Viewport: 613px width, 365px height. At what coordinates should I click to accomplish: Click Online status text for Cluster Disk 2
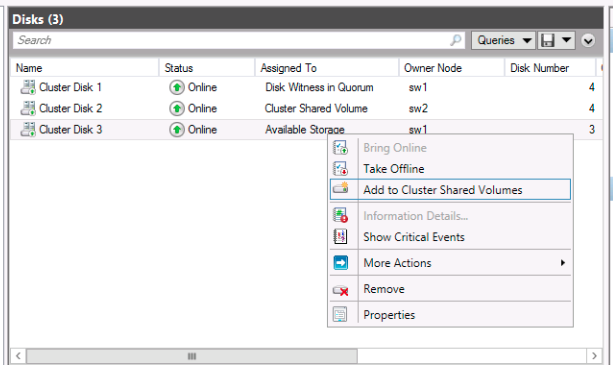point(202,108)
